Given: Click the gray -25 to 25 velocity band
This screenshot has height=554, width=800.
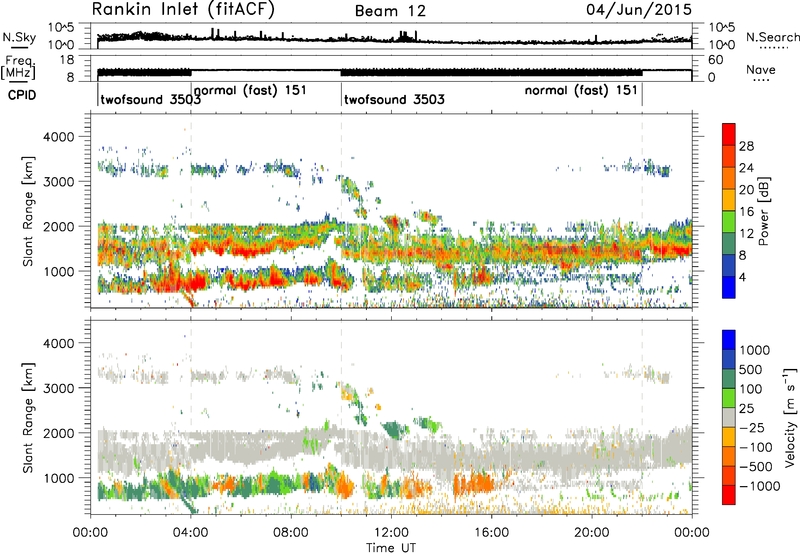Looking at the screenshot, I should tap(729, 417).
